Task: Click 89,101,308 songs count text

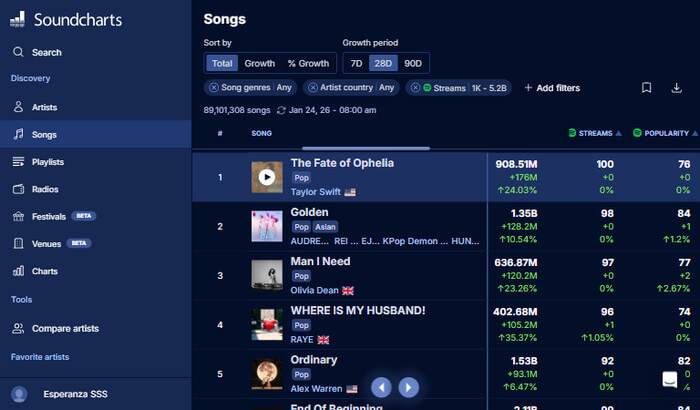Action: click(237, 110)
